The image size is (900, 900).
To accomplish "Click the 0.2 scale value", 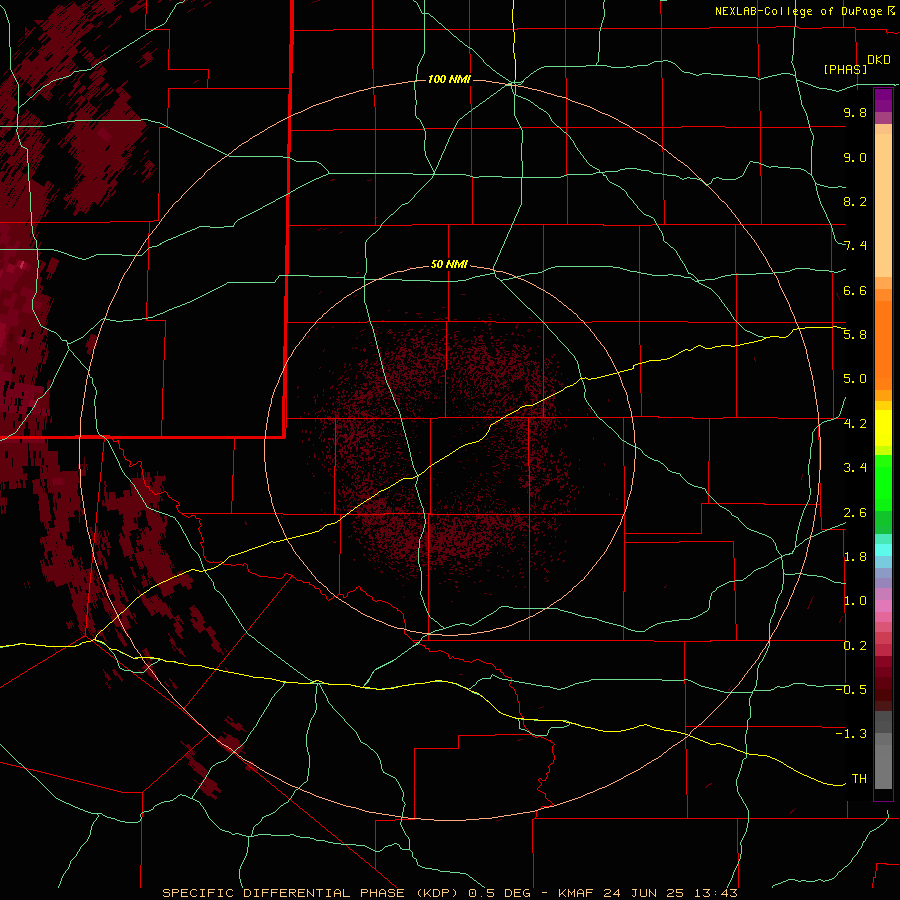I will pyautogui.click(x=855, y=646).
